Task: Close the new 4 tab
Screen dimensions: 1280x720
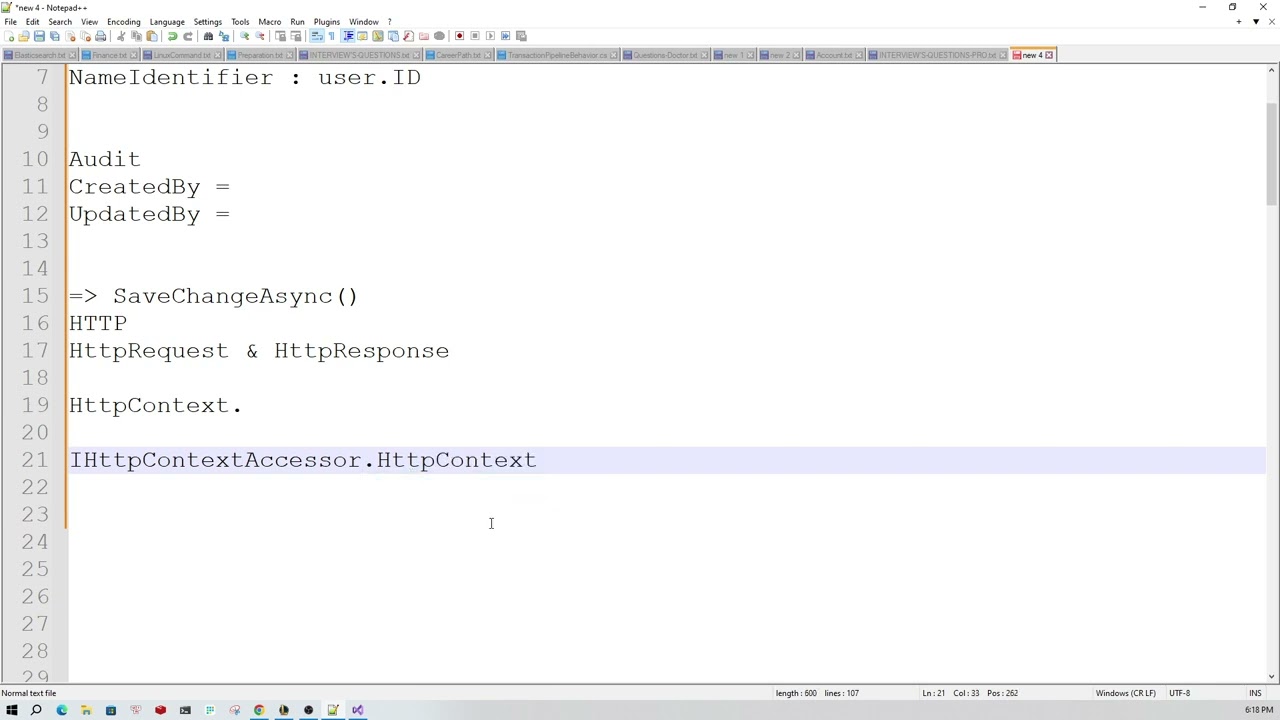Action: (1049, 55)
